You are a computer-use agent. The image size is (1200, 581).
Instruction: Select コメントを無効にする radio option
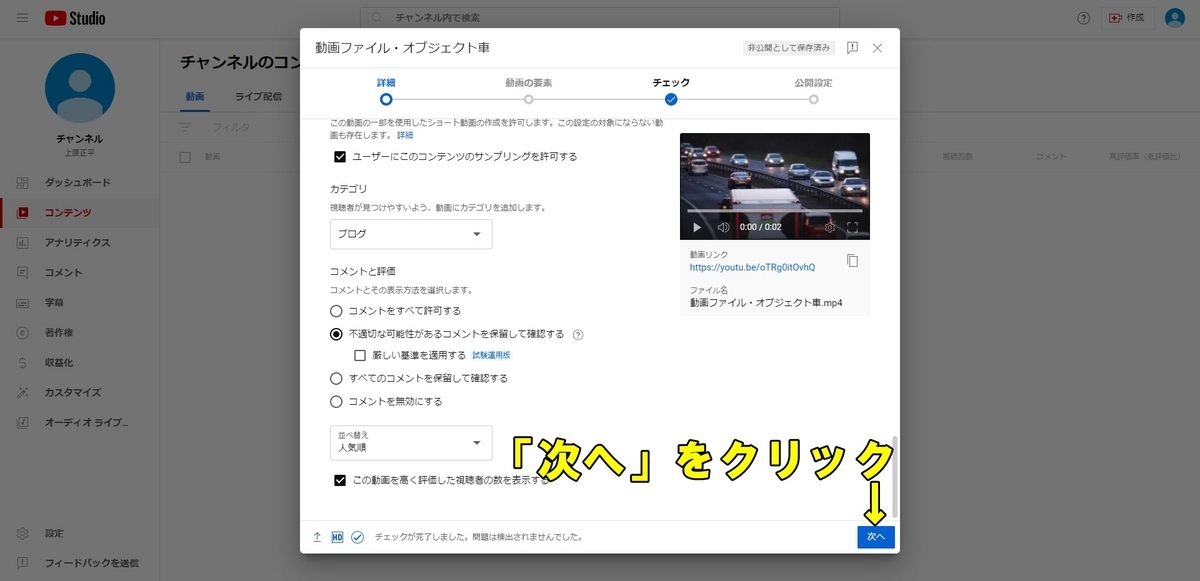click(x=336, y=401)
